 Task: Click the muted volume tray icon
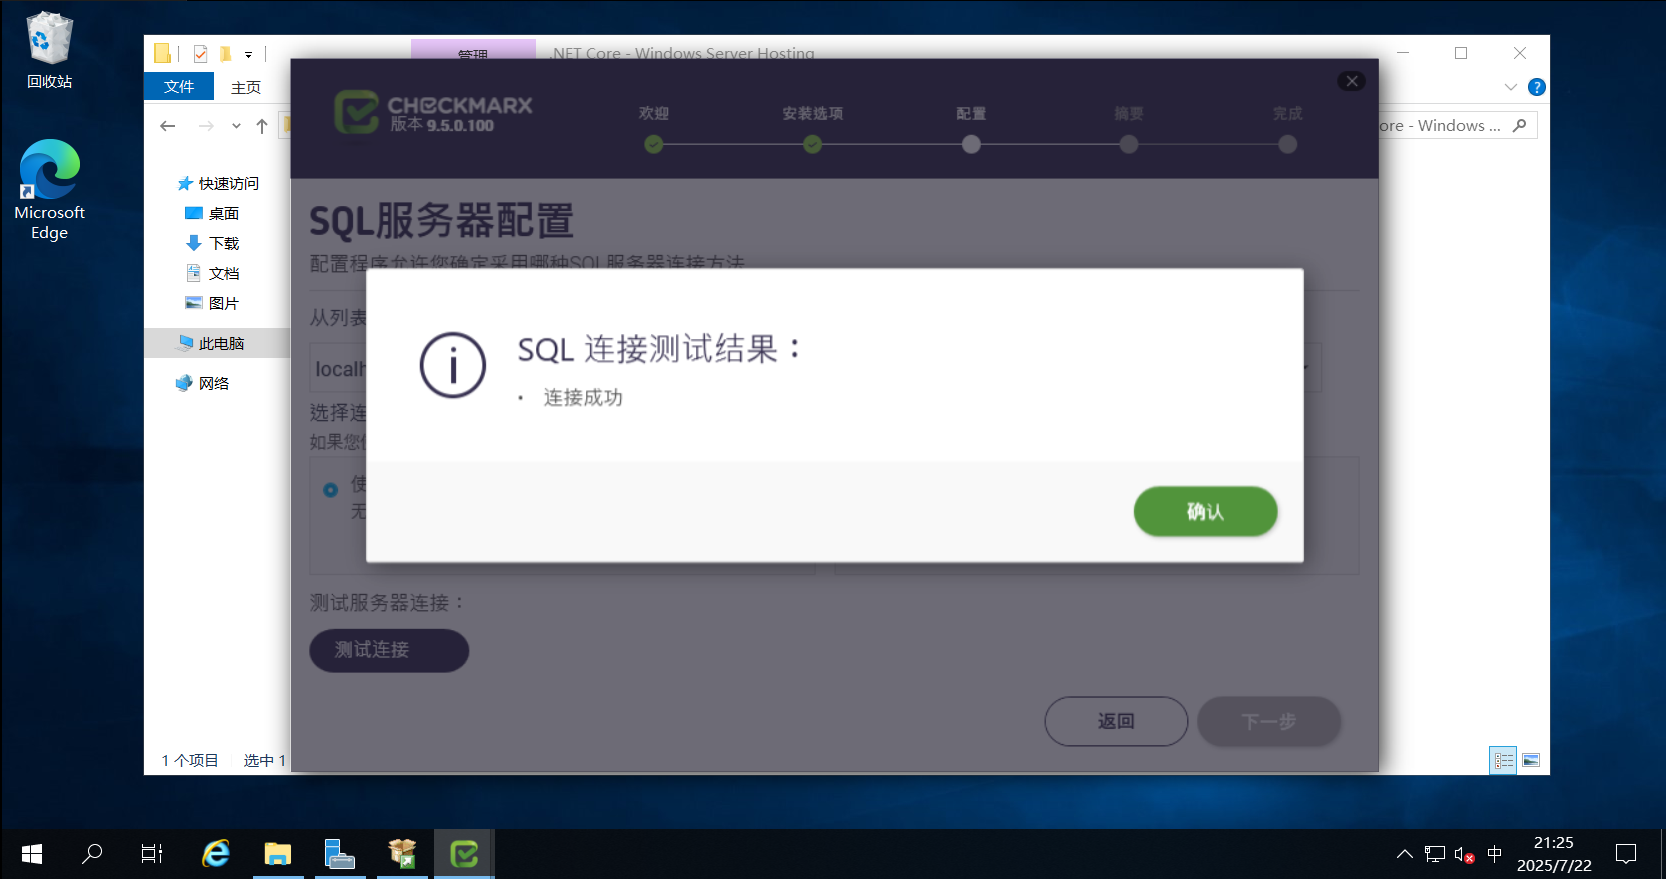pyautogui.click(x=1464, y=854)
